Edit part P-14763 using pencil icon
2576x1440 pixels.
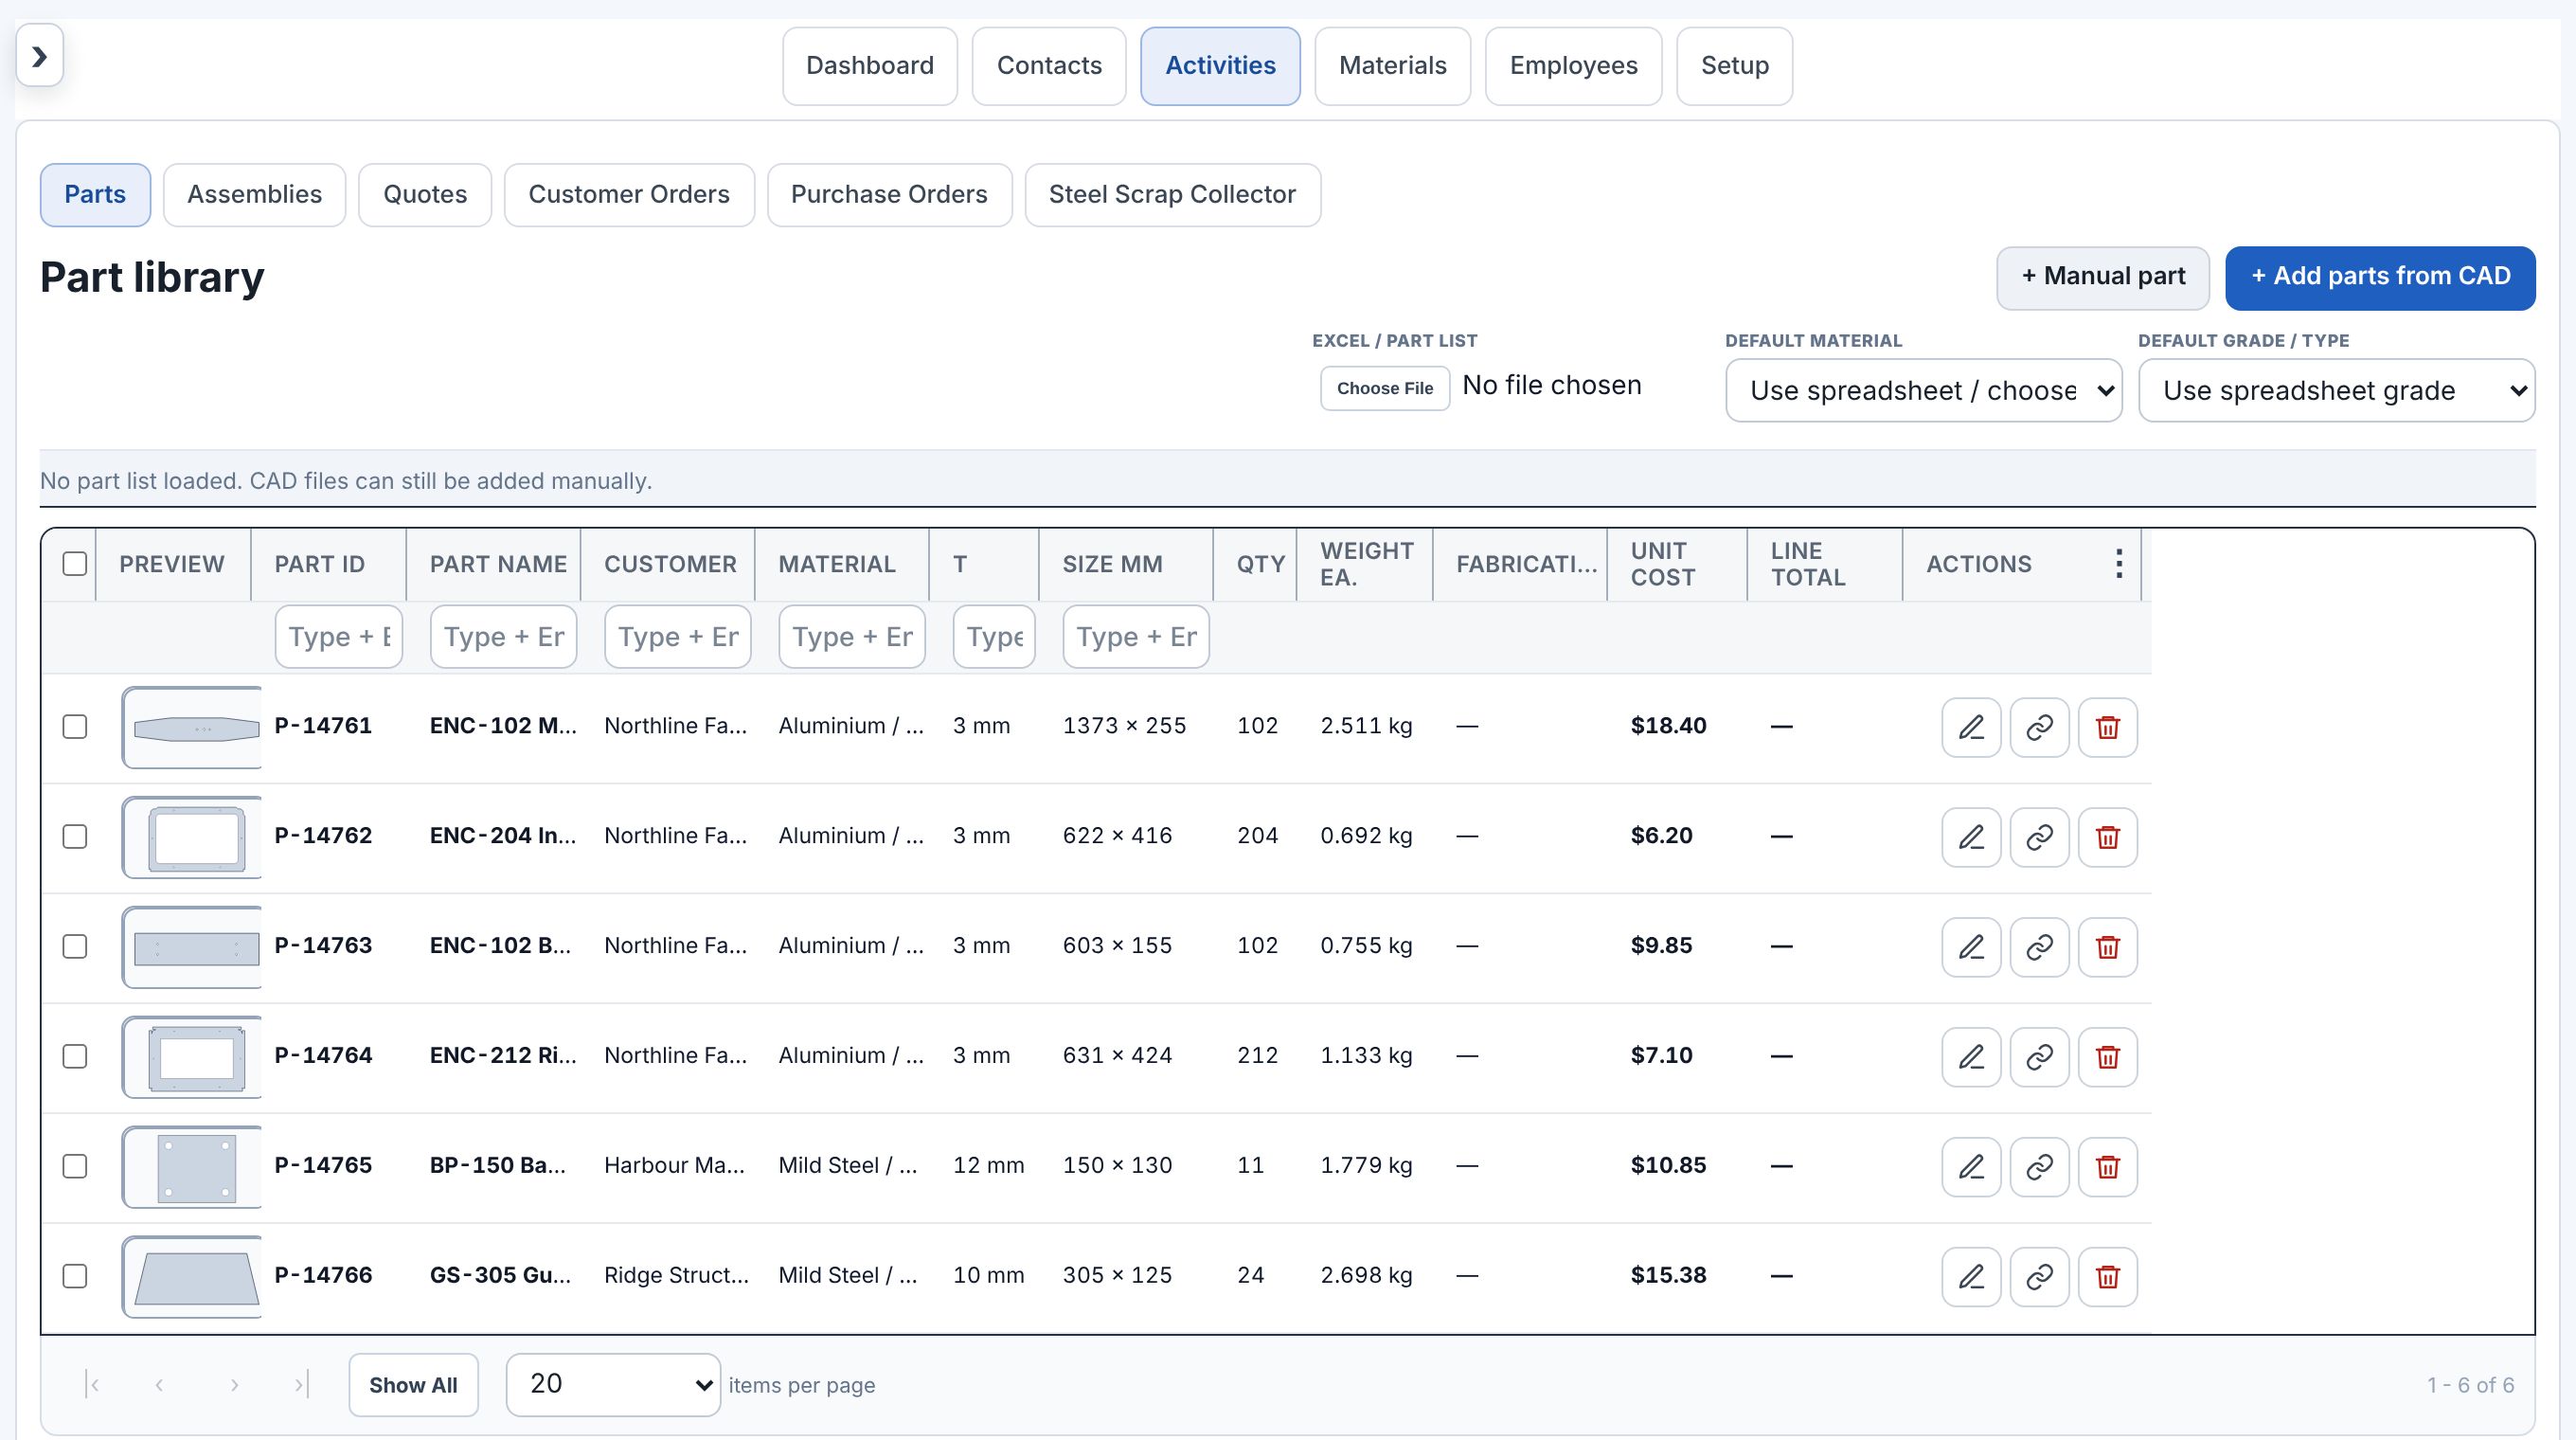(1971, 947)
